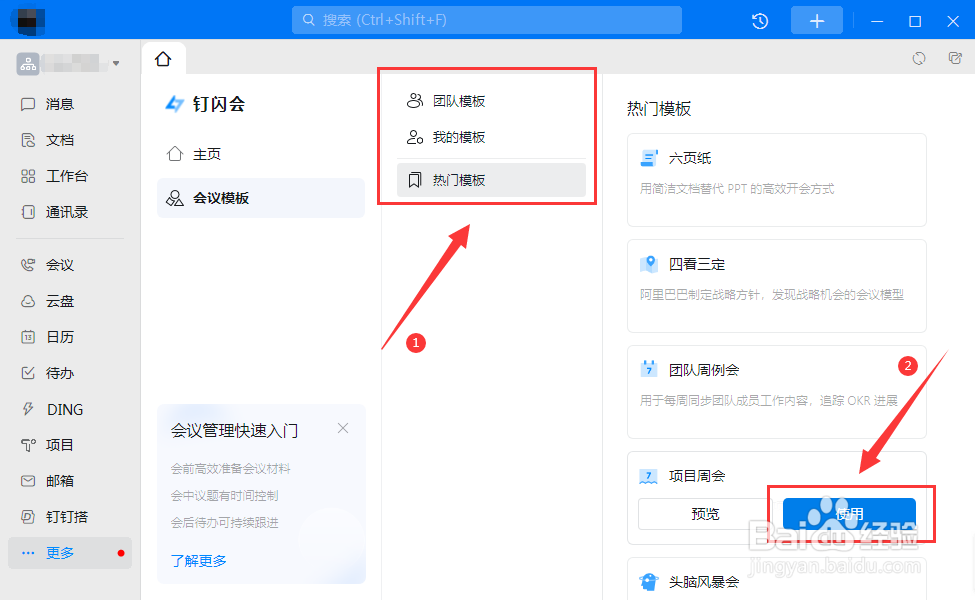This screenshot has width=975, height=600.
Task: Minimize the application window
Action: point(877,21)
